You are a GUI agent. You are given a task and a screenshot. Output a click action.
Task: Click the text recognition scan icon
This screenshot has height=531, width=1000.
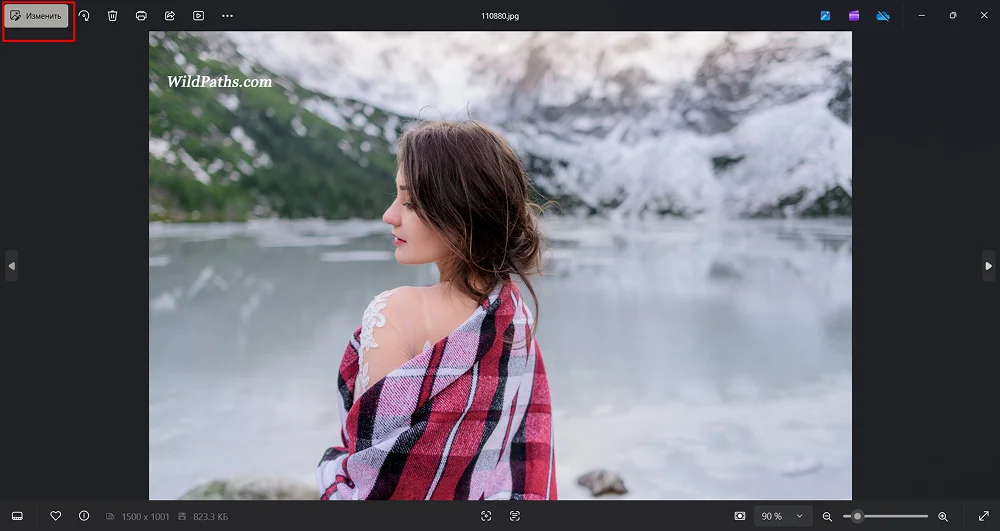click(x=515, y=516)
